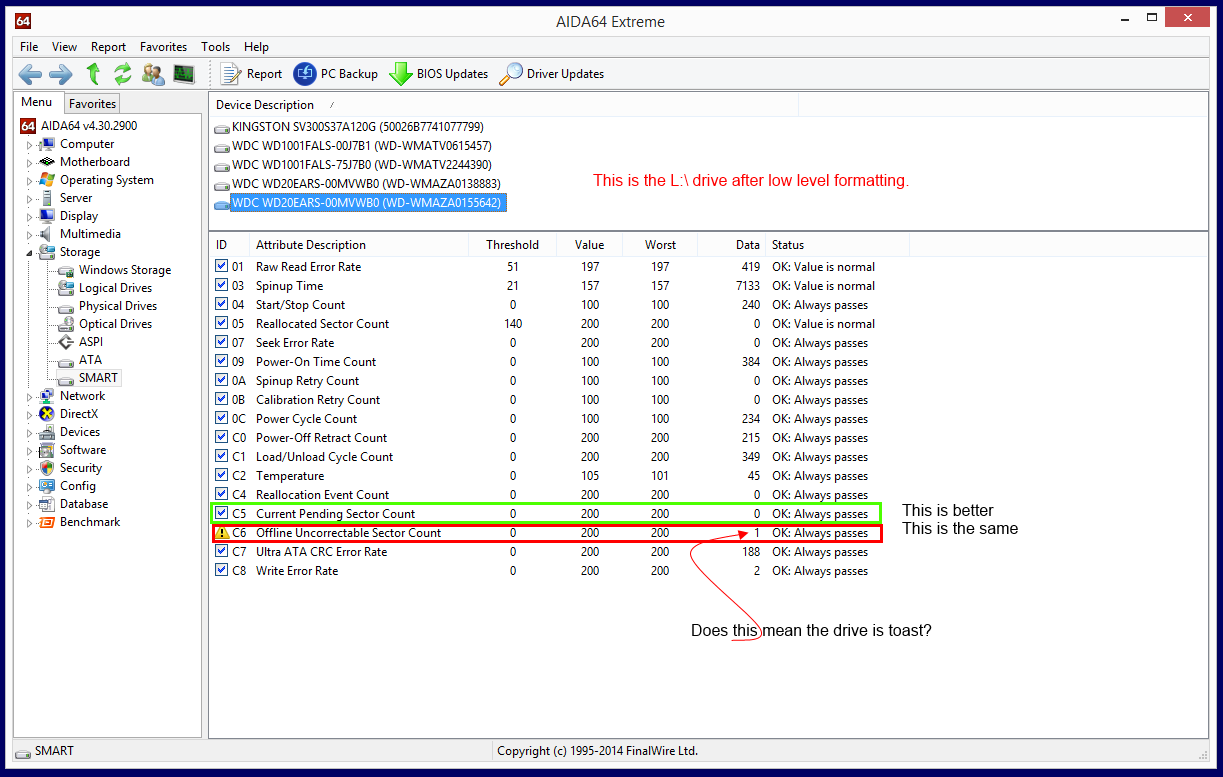Select the Multimedia node
This screenshot has width=1223, height=777.
(90, 234)
